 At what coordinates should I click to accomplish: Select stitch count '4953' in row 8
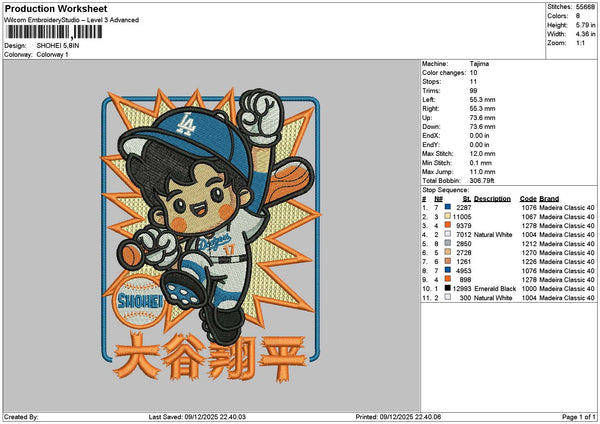pyautogui.click(x=463, y=271)
